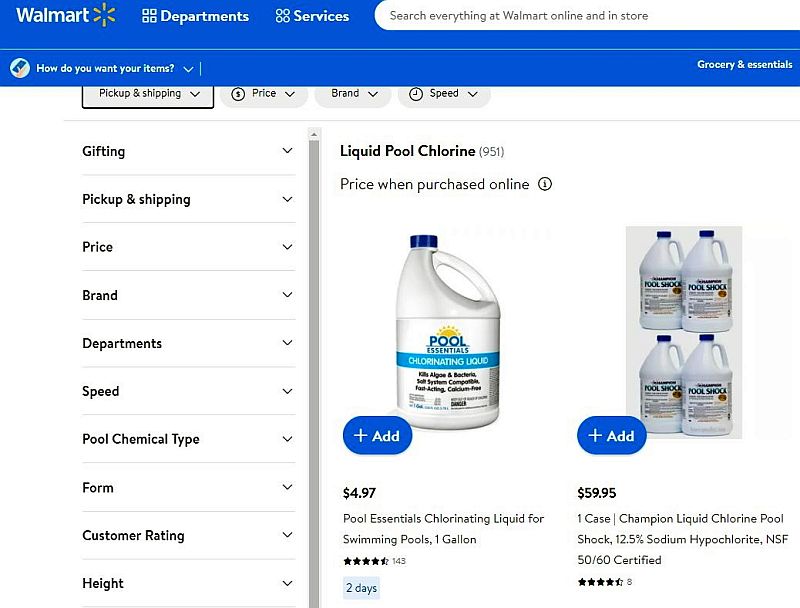The height and width of the screenshot is (608, 800).
Task: Click info icon beside 'Price when purchased online'
Action: 545,184
